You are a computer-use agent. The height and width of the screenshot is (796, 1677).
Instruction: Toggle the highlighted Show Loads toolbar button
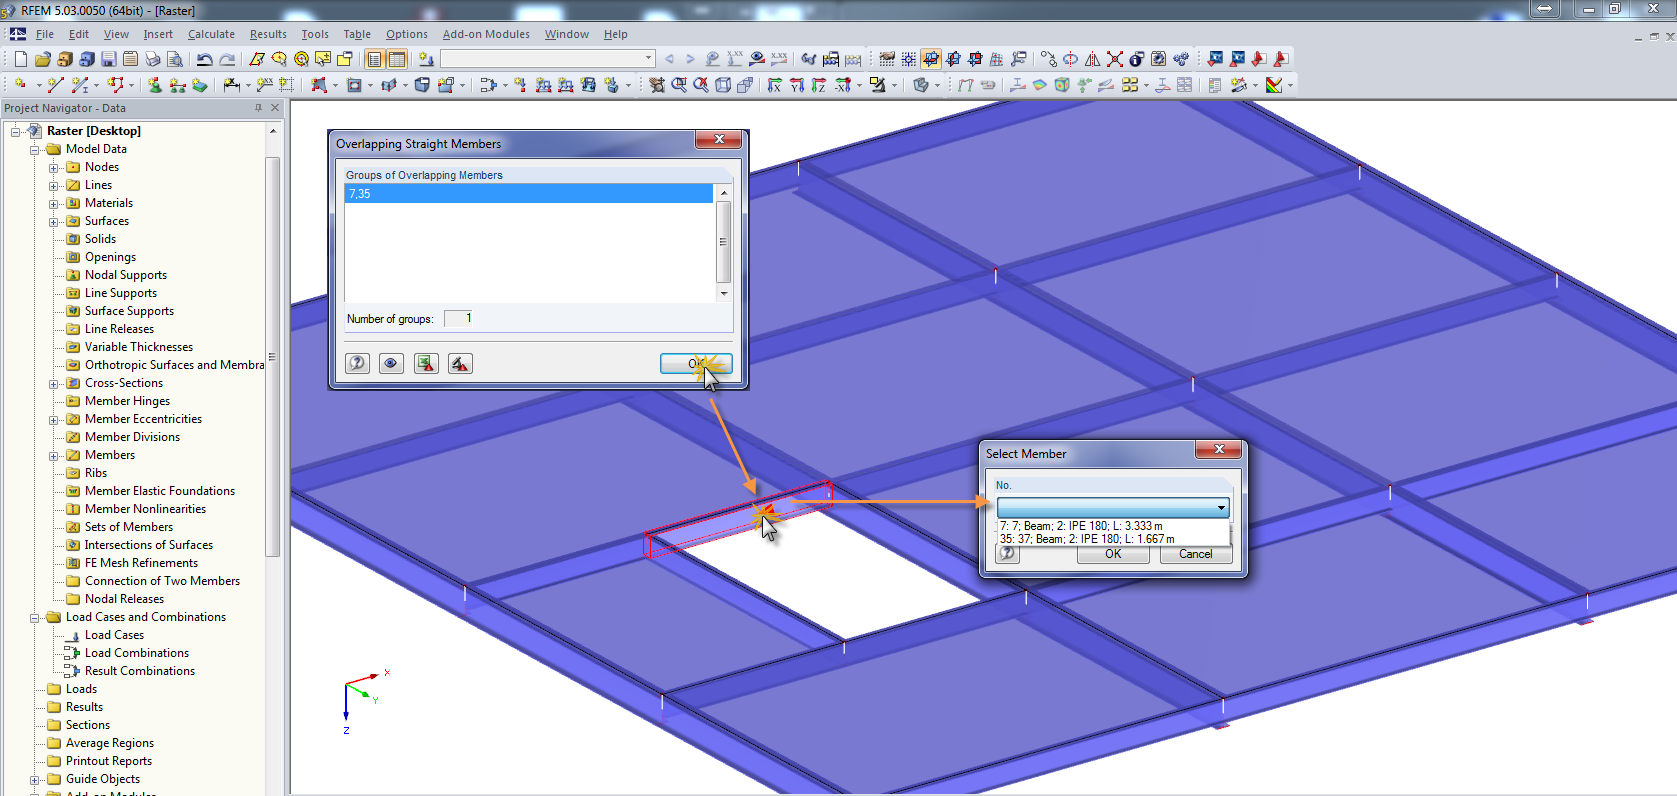(x=931, y=59)
